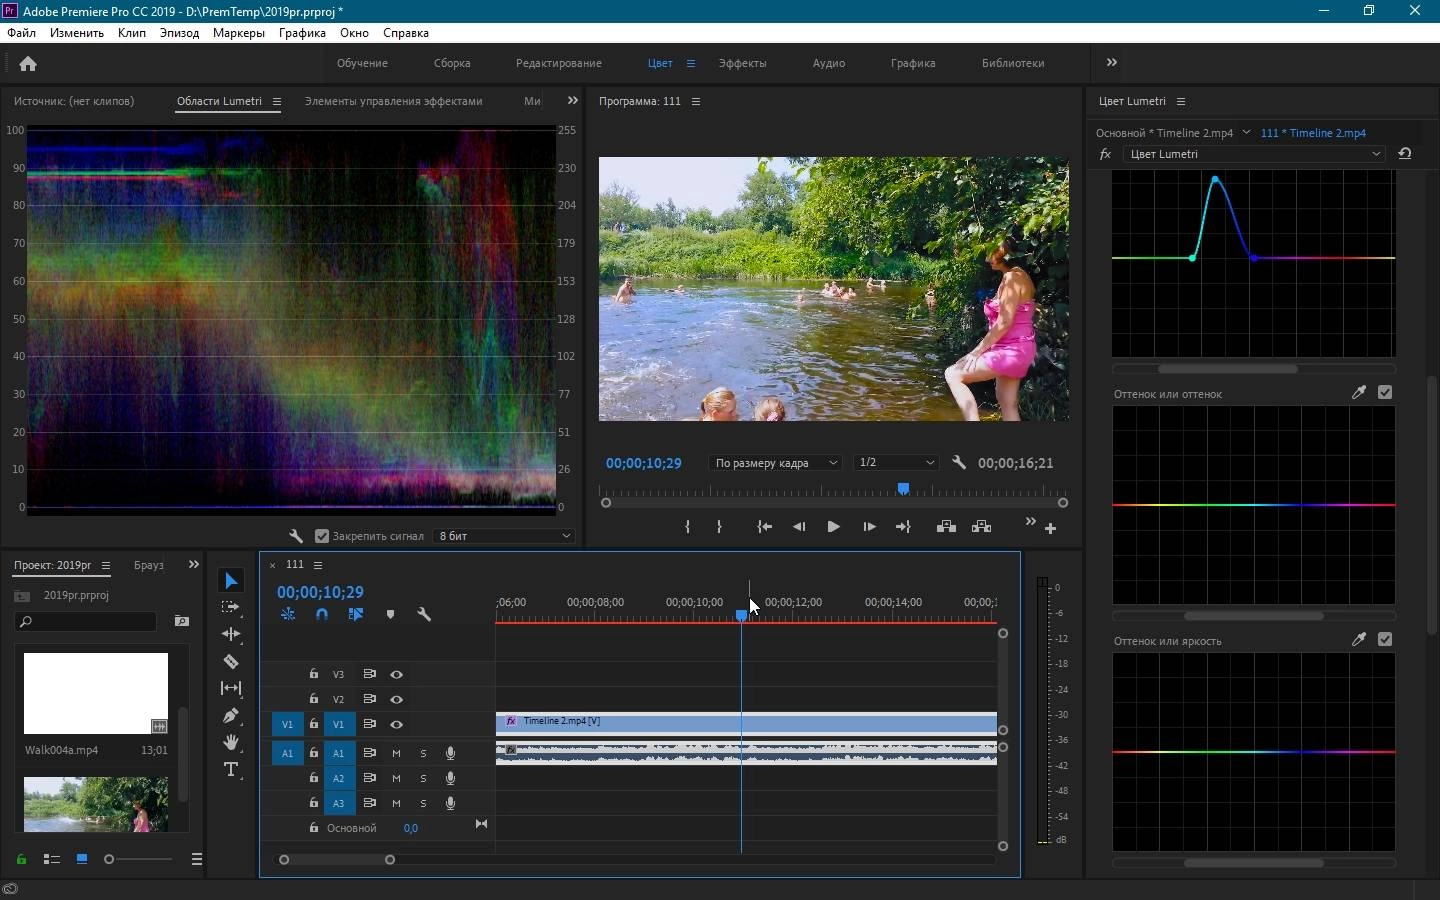Select the Track Select Forward tool
The image size is (1440, 900).
(x=231, y=607)
